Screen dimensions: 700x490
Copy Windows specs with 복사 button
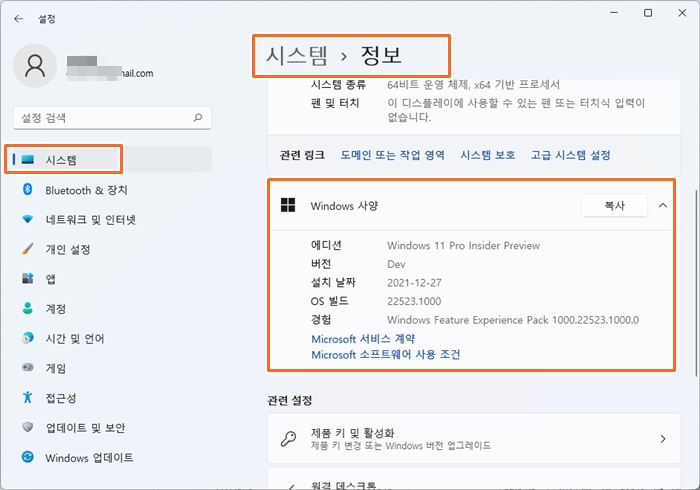pos(614,205)
